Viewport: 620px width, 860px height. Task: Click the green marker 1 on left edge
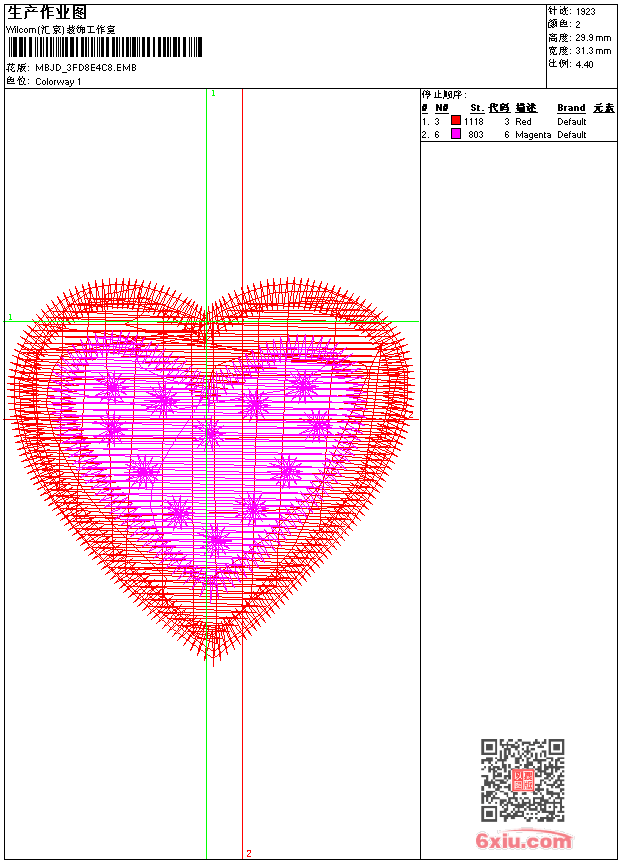[10, 317]
